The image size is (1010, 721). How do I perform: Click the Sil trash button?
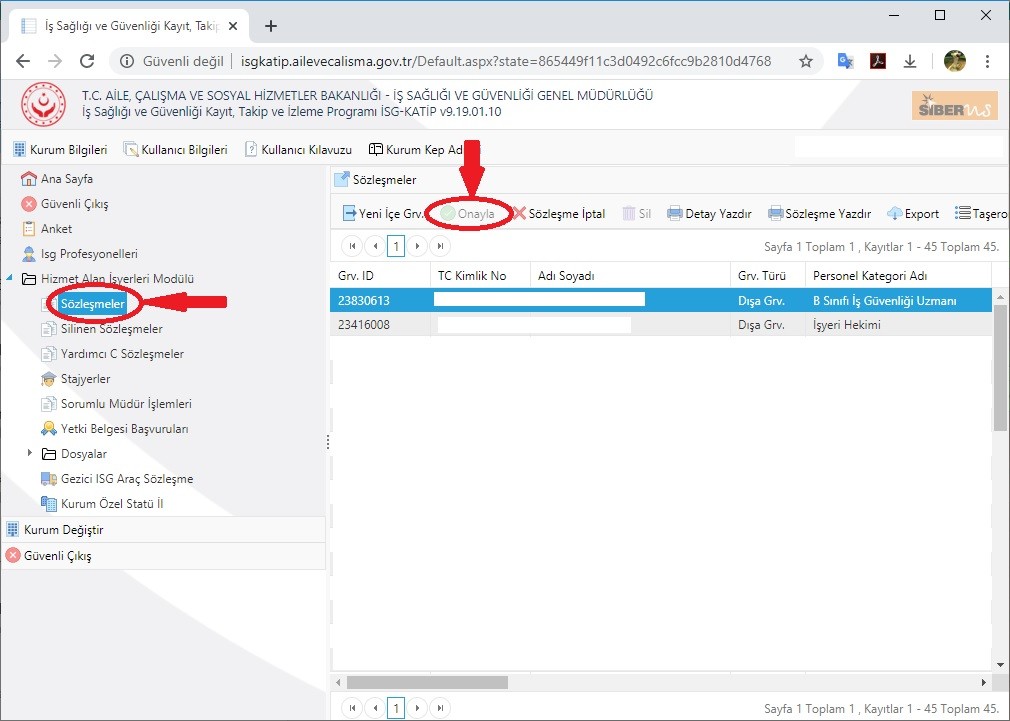(x=636, y=213)
